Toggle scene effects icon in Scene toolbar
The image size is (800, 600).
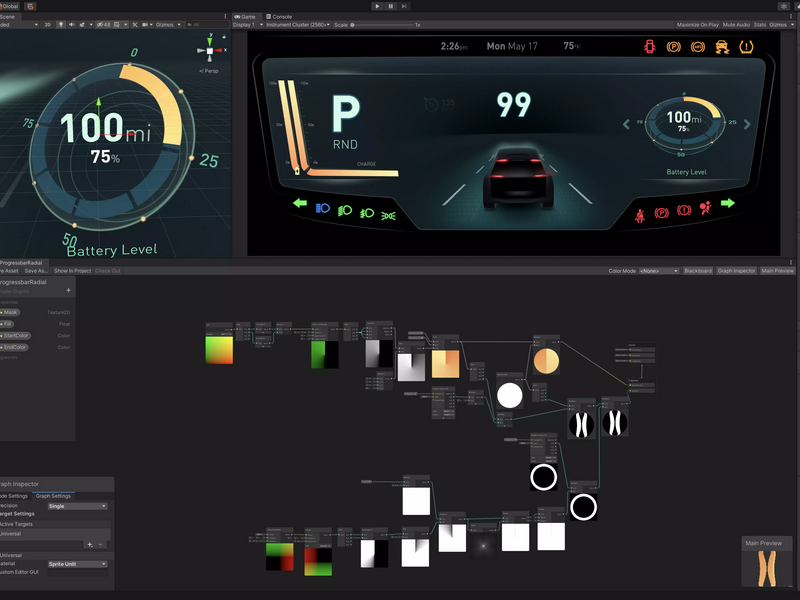[82, 24]
